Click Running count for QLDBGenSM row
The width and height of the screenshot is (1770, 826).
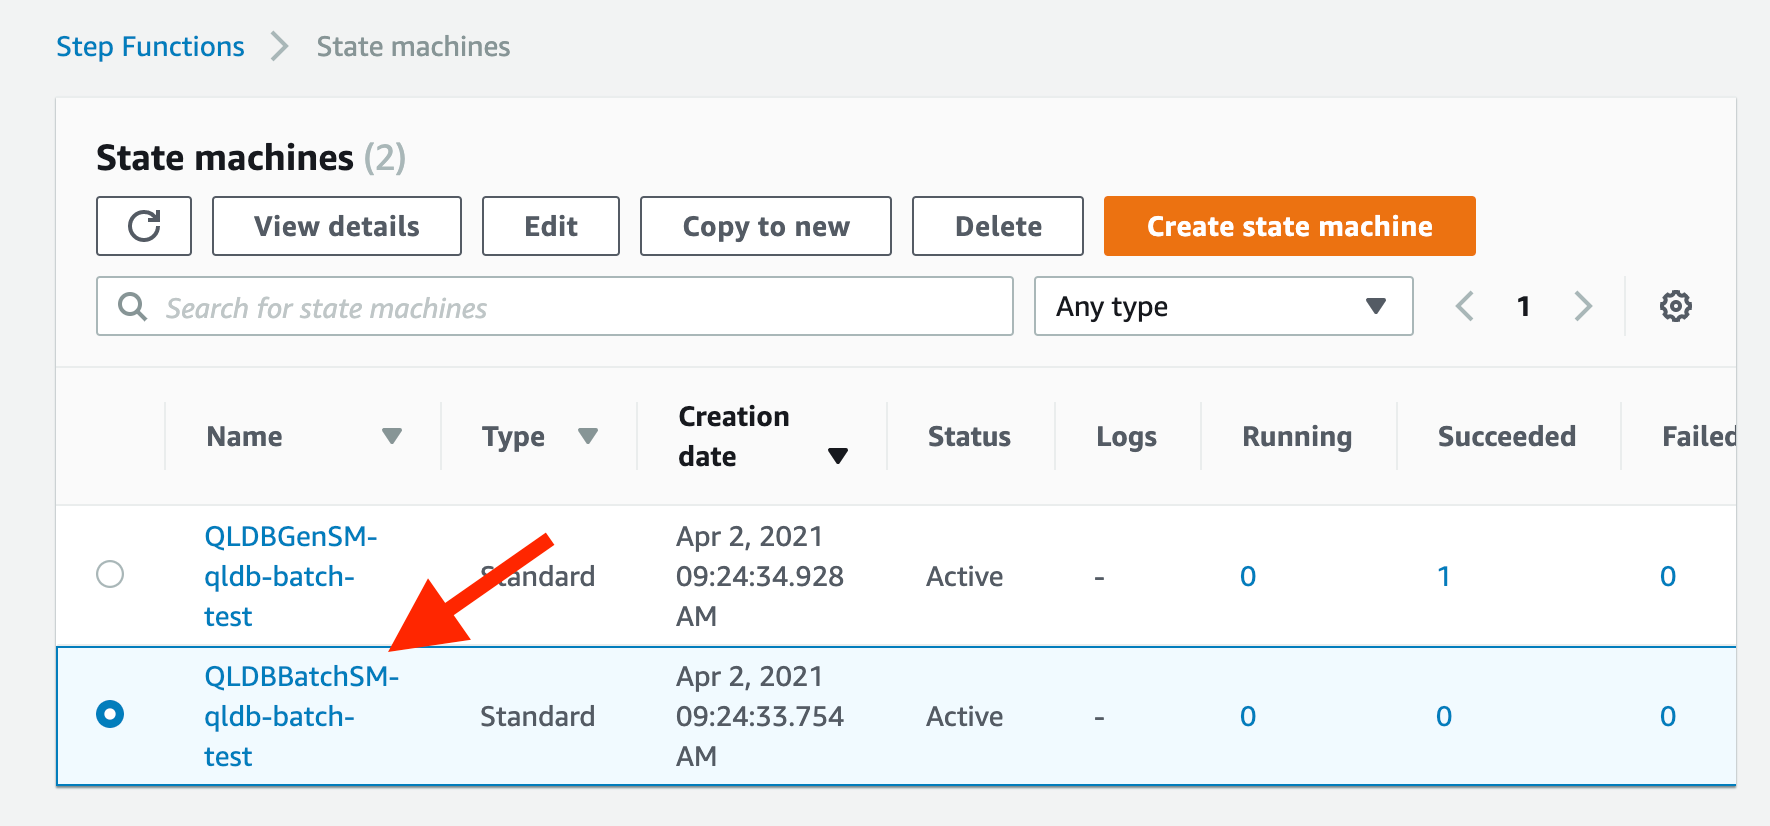point(1248,576)
